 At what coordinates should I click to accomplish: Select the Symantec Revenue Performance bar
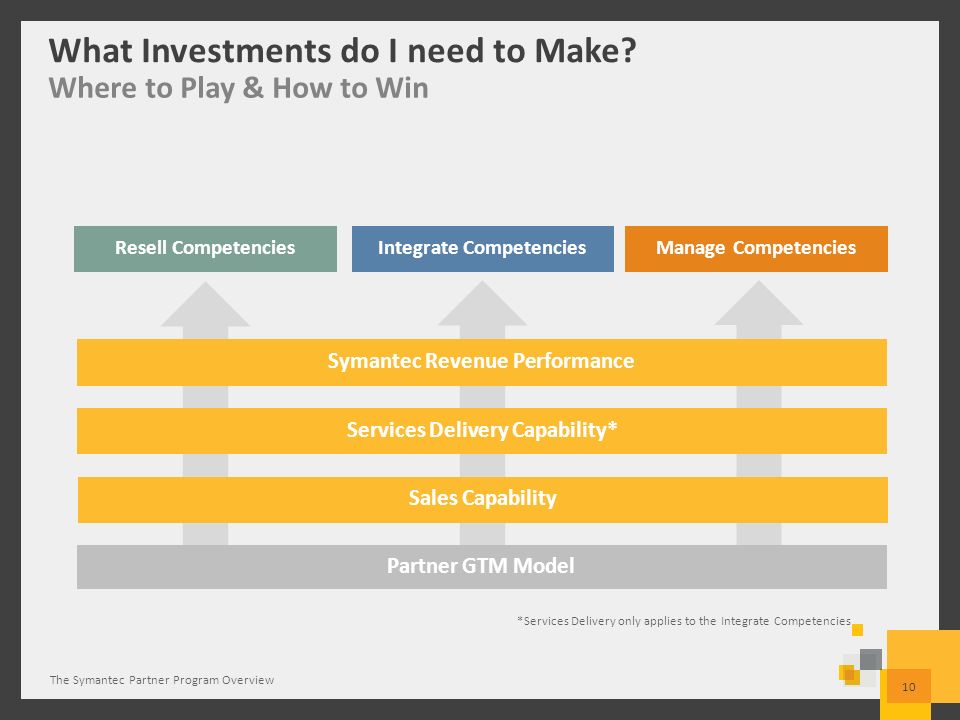click(482, 362)
